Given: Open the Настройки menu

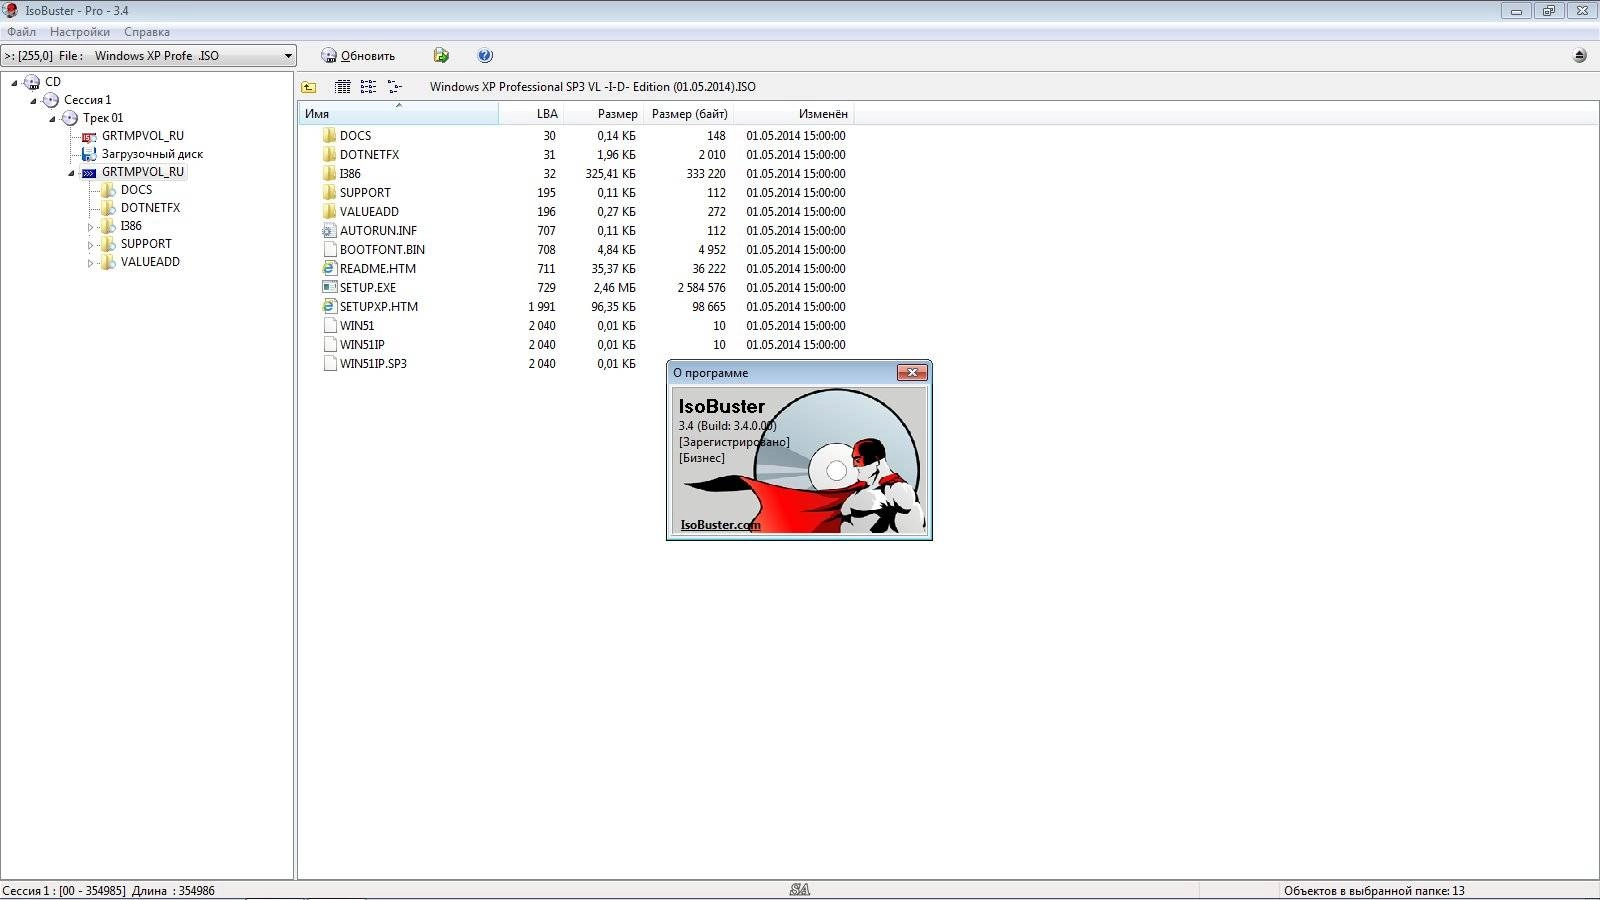Looking at the screenshot, I should click(x=80, y=32).
